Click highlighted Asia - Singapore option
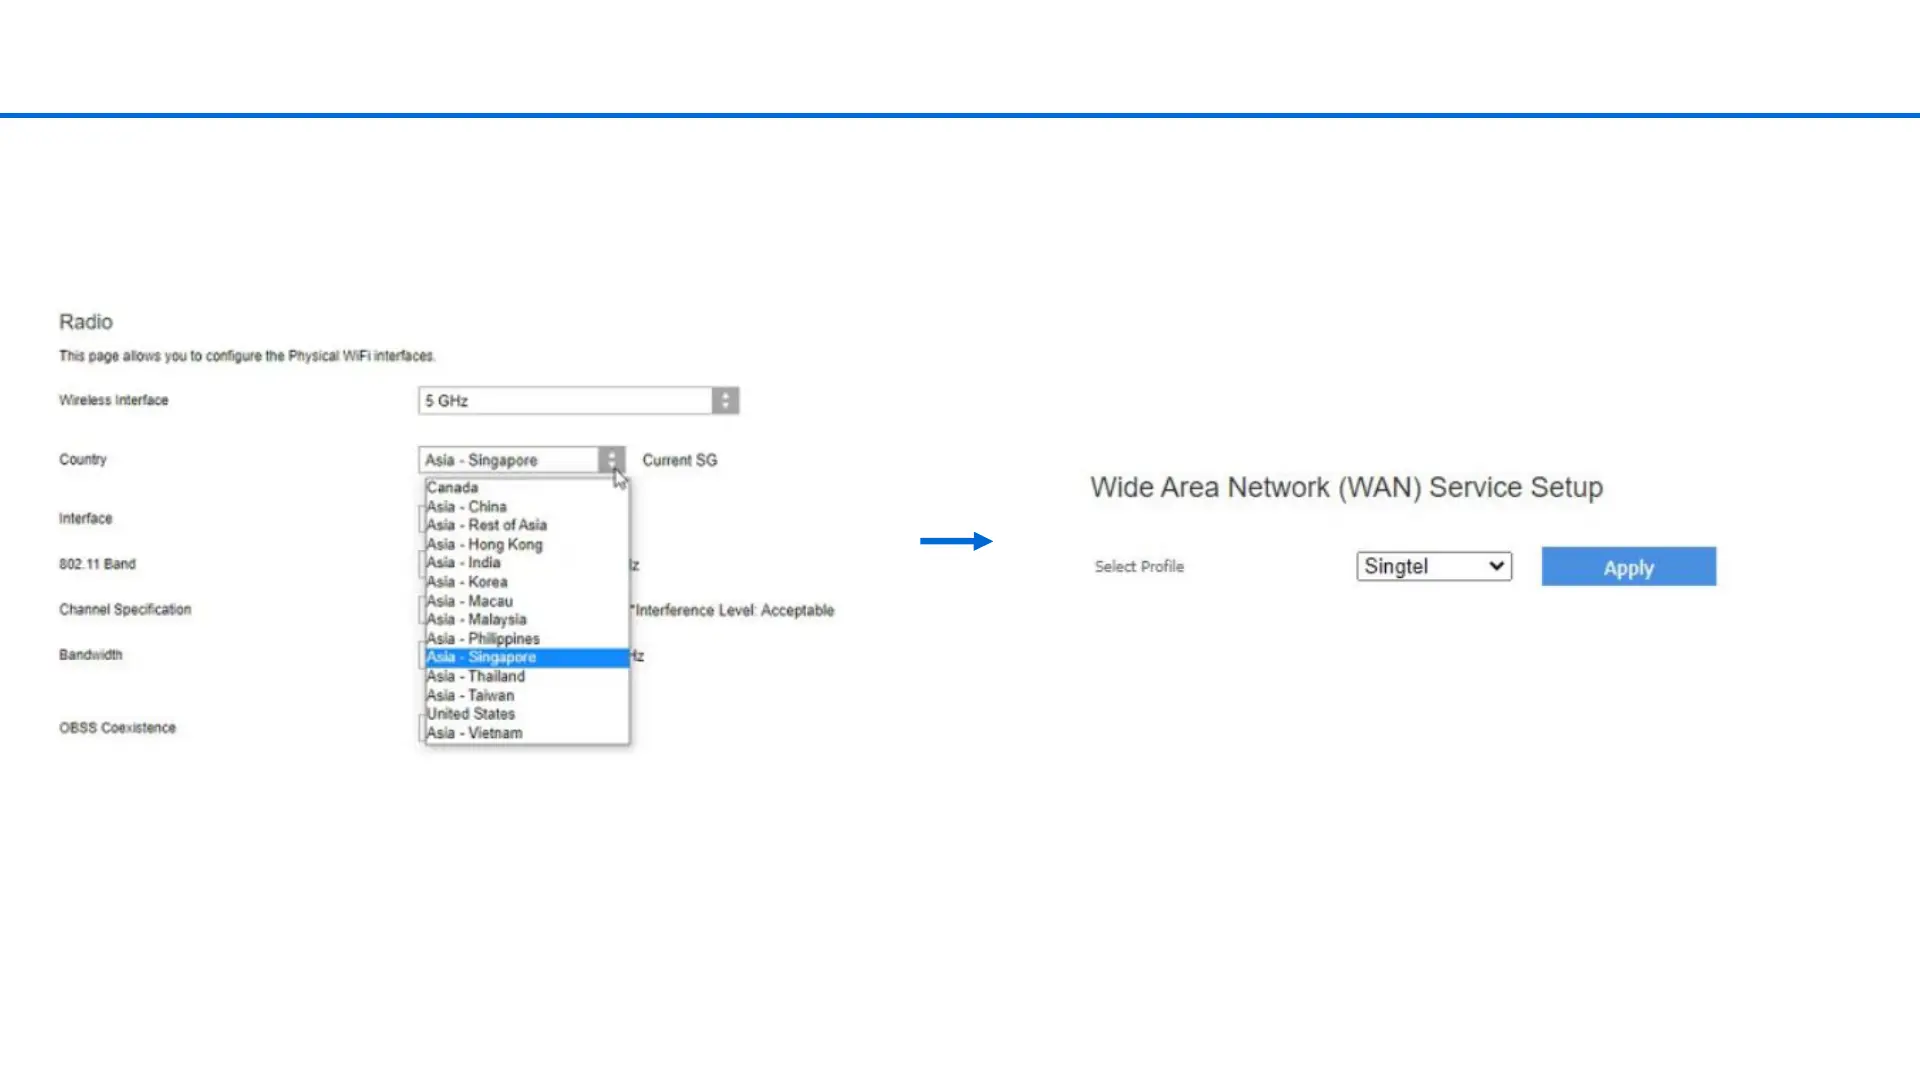Image resolution: width=1920 pixels, height=1080 pixels. pyautogui.click(x=482, y=657)
